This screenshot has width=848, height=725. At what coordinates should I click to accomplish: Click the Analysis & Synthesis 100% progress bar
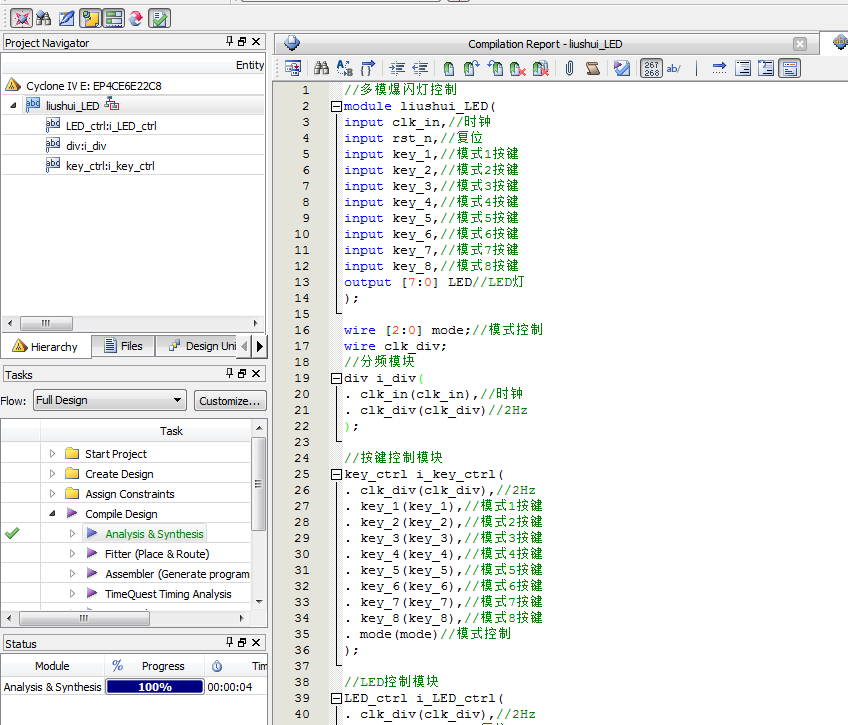(155, 687)
